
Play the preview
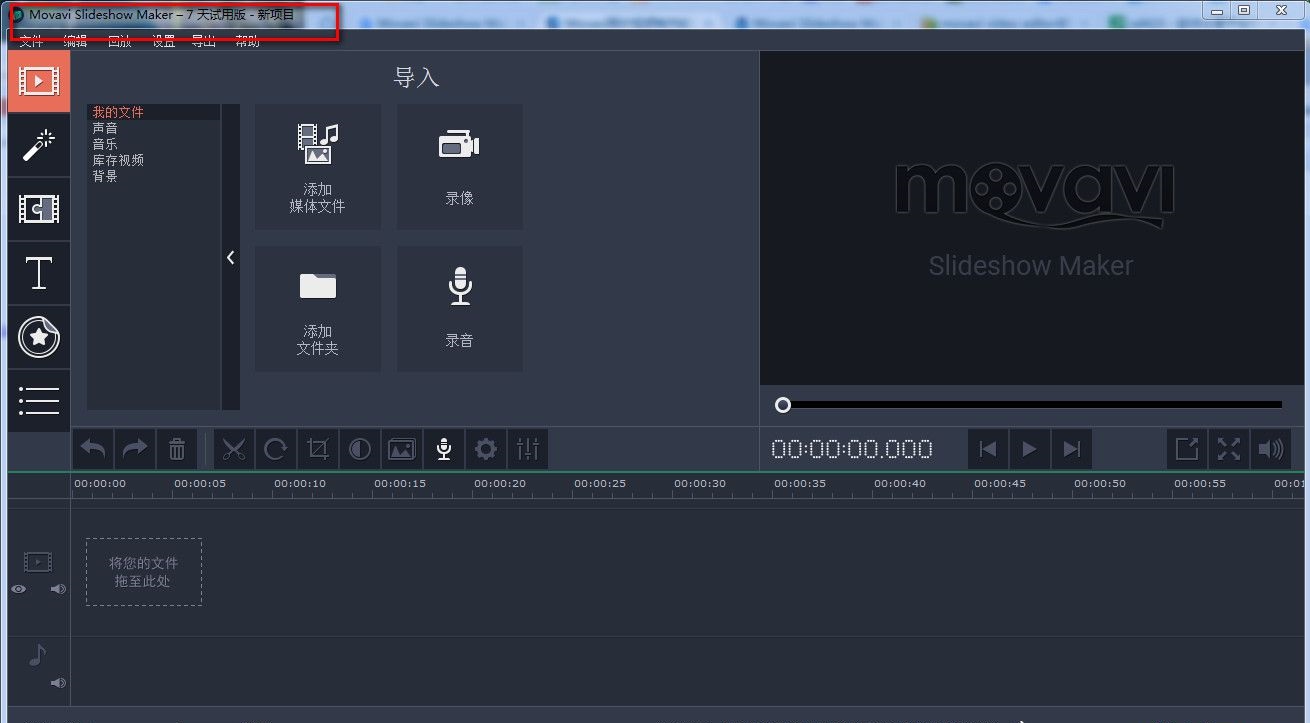point(1030,449)
